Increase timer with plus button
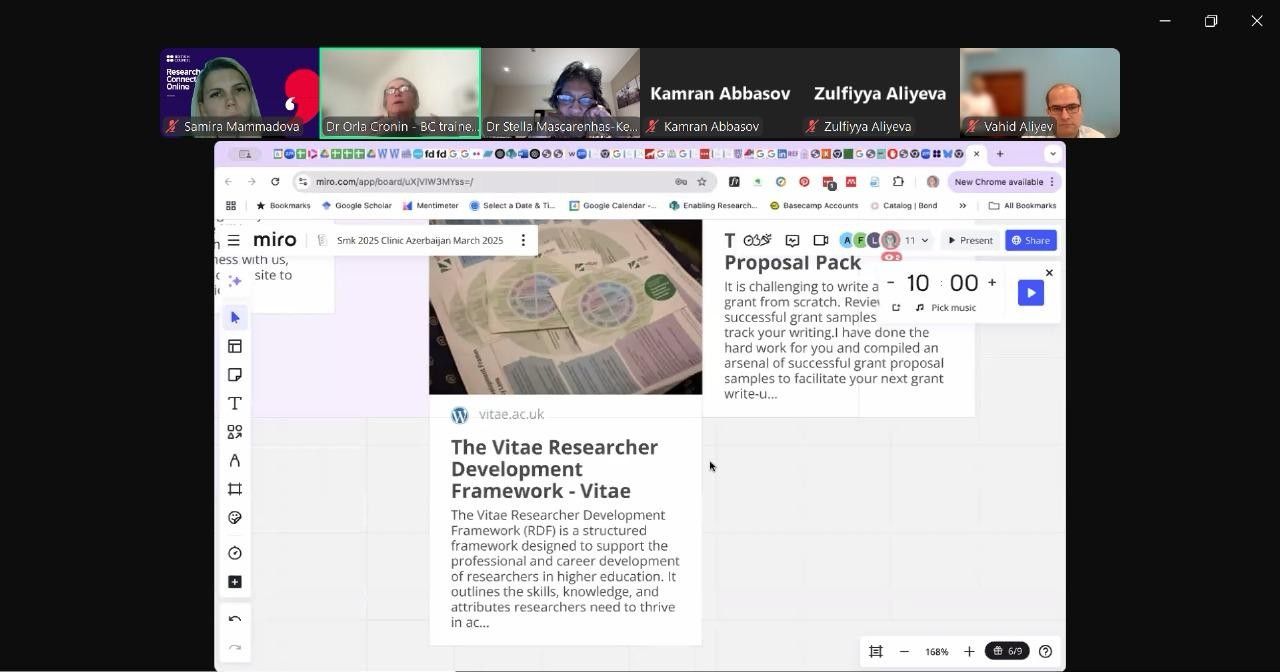The image size is (1280, 672). (992, 283)
